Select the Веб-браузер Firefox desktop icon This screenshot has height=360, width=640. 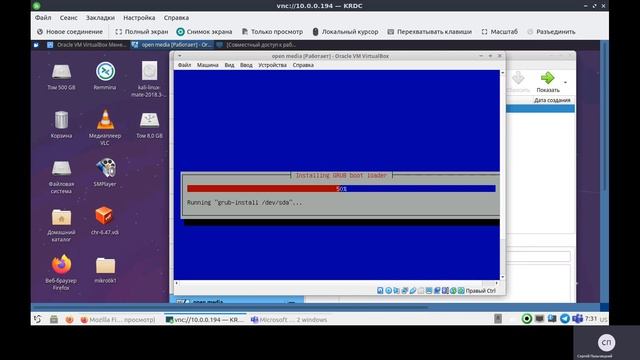coord(61,273)
